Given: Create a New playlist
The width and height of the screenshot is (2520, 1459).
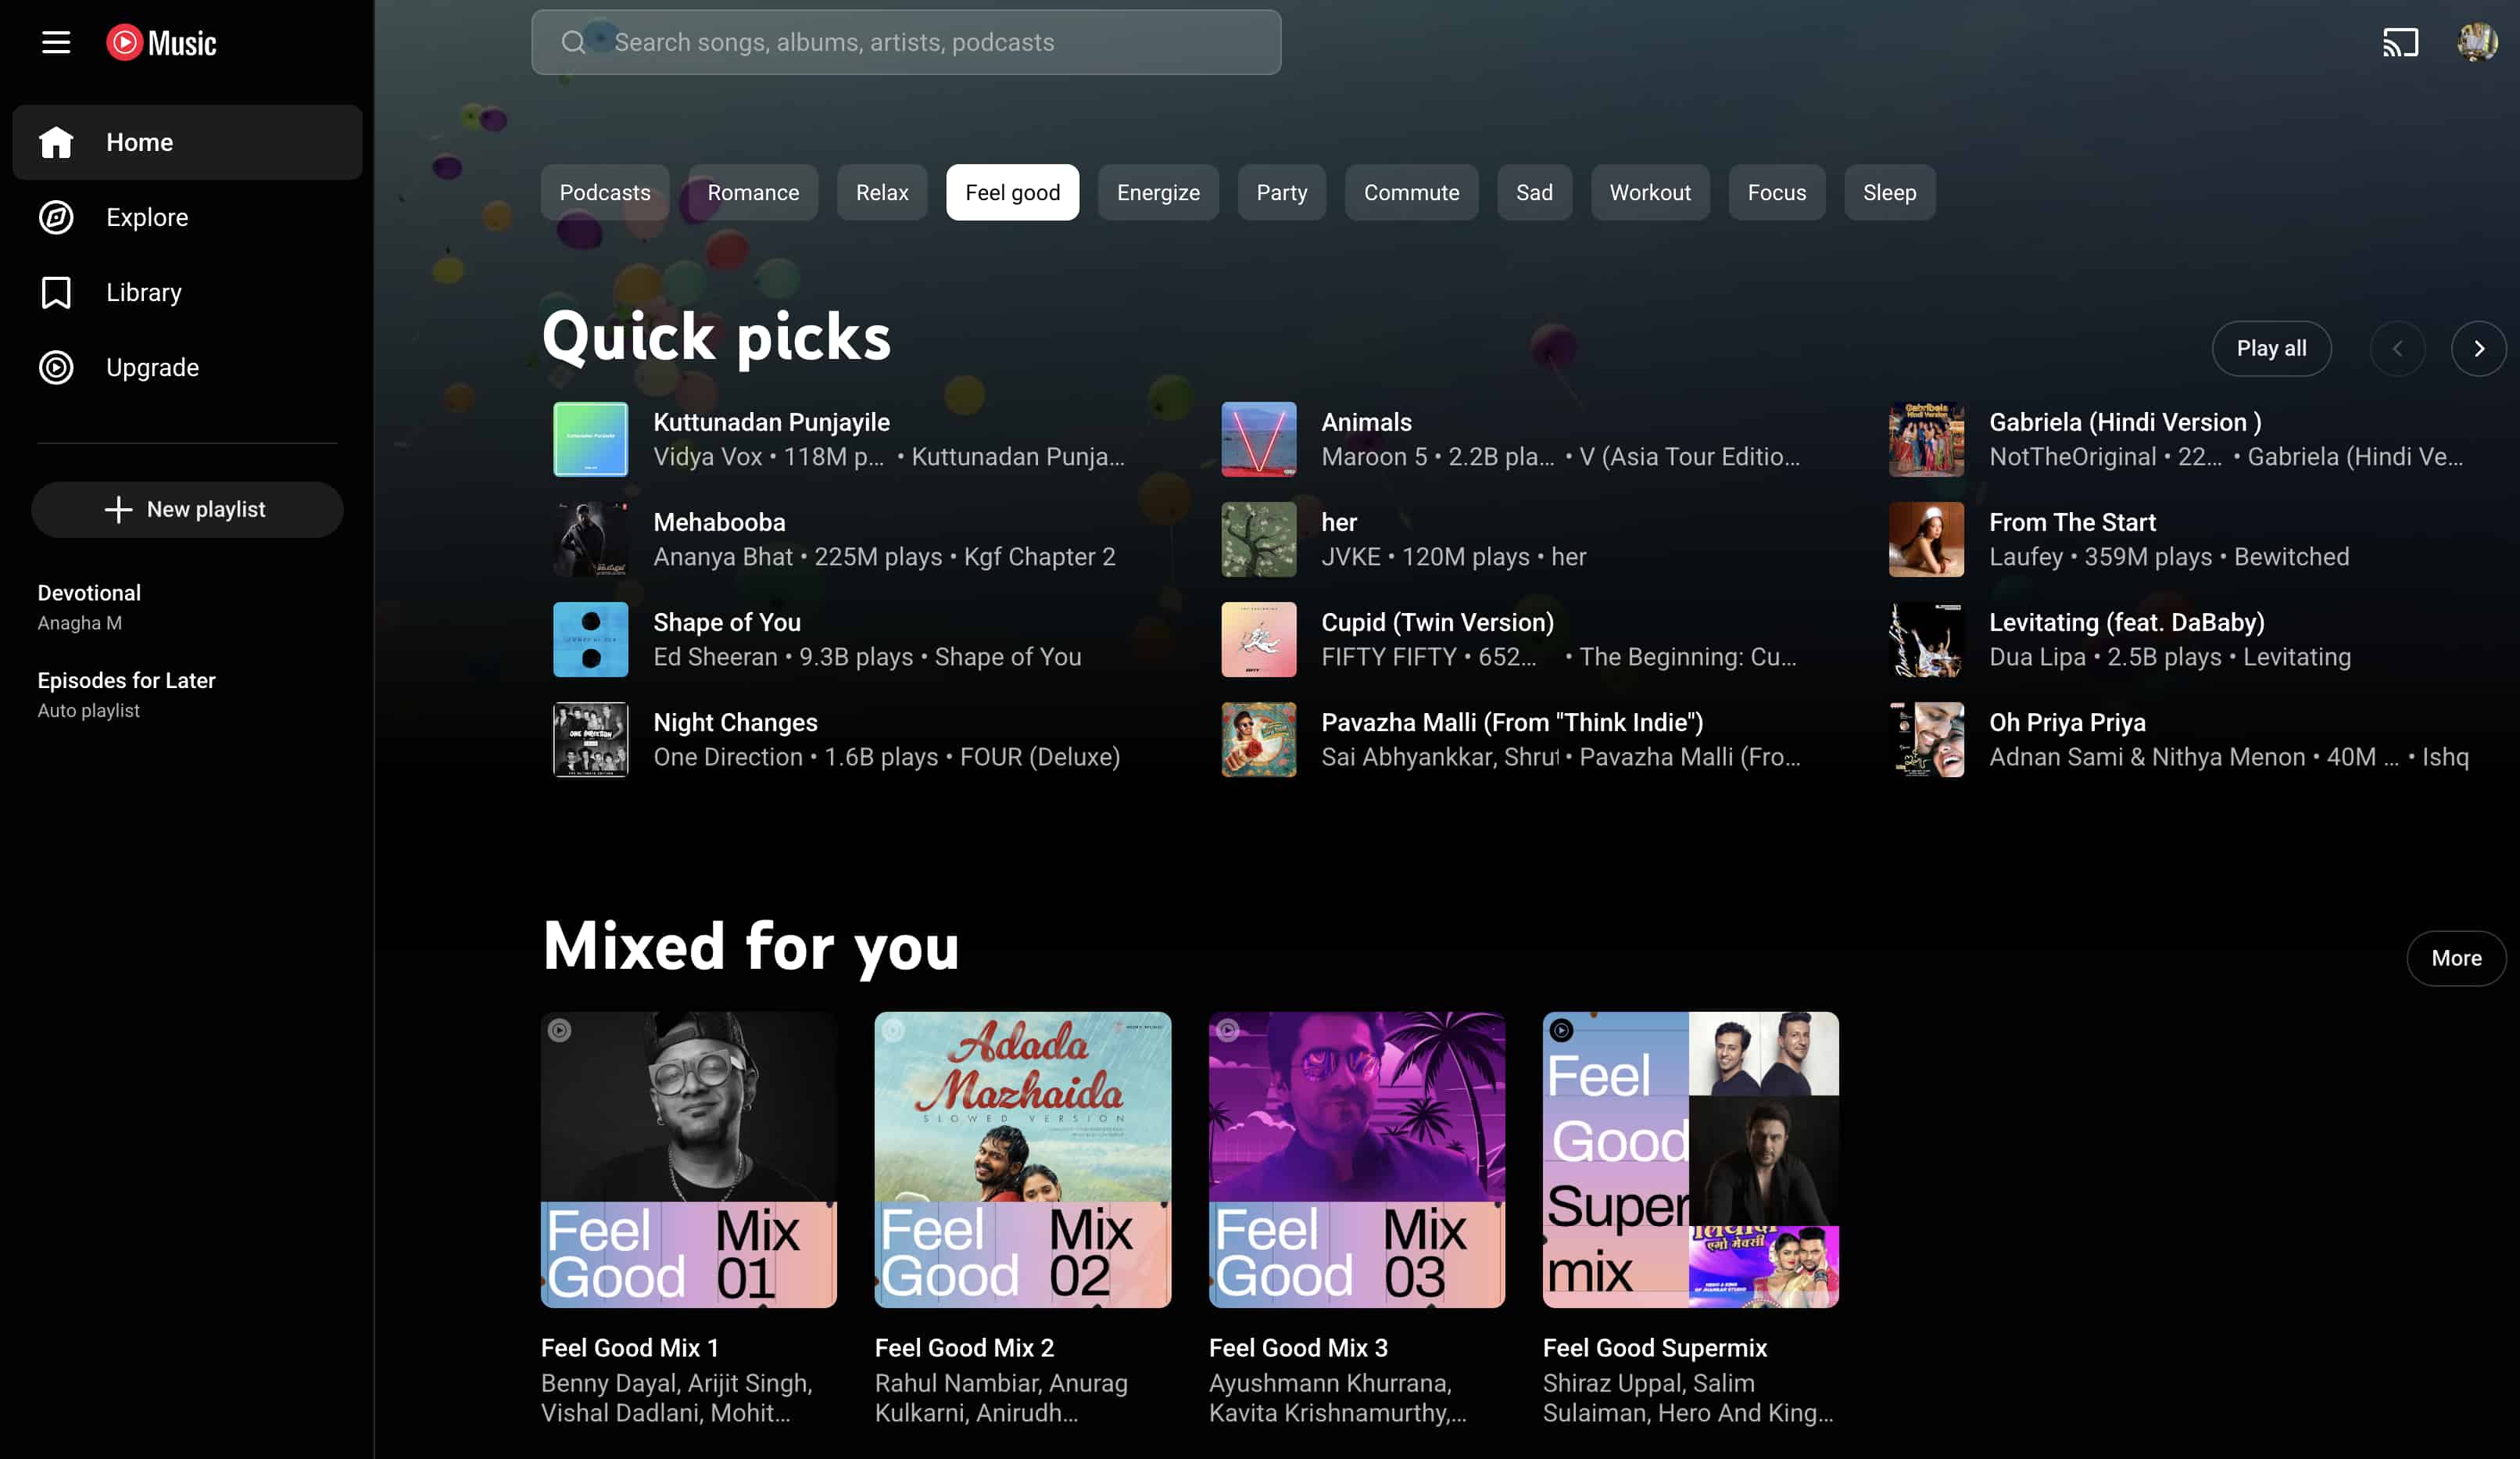Looking at the screenshot, I should [x=187, y=509].
